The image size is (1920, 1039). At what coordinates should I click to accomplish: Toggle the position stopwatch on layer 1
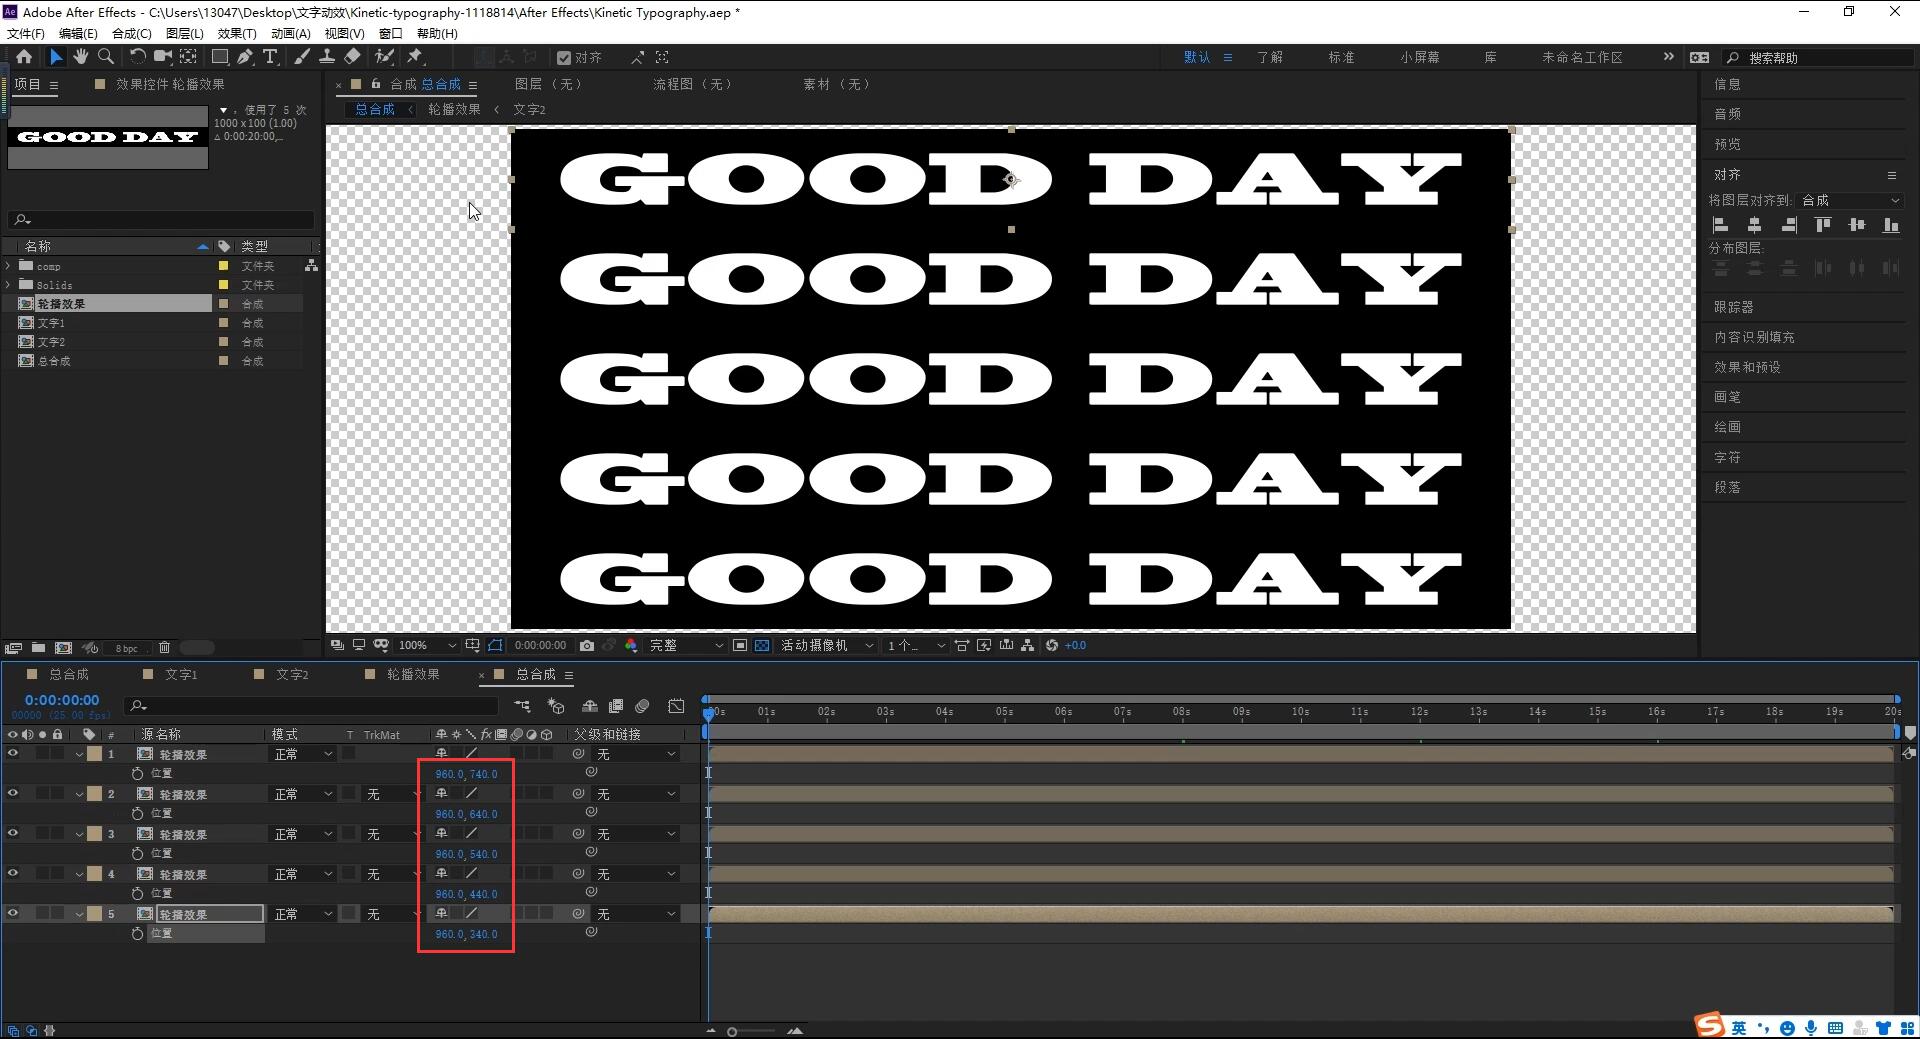point(138,773)
